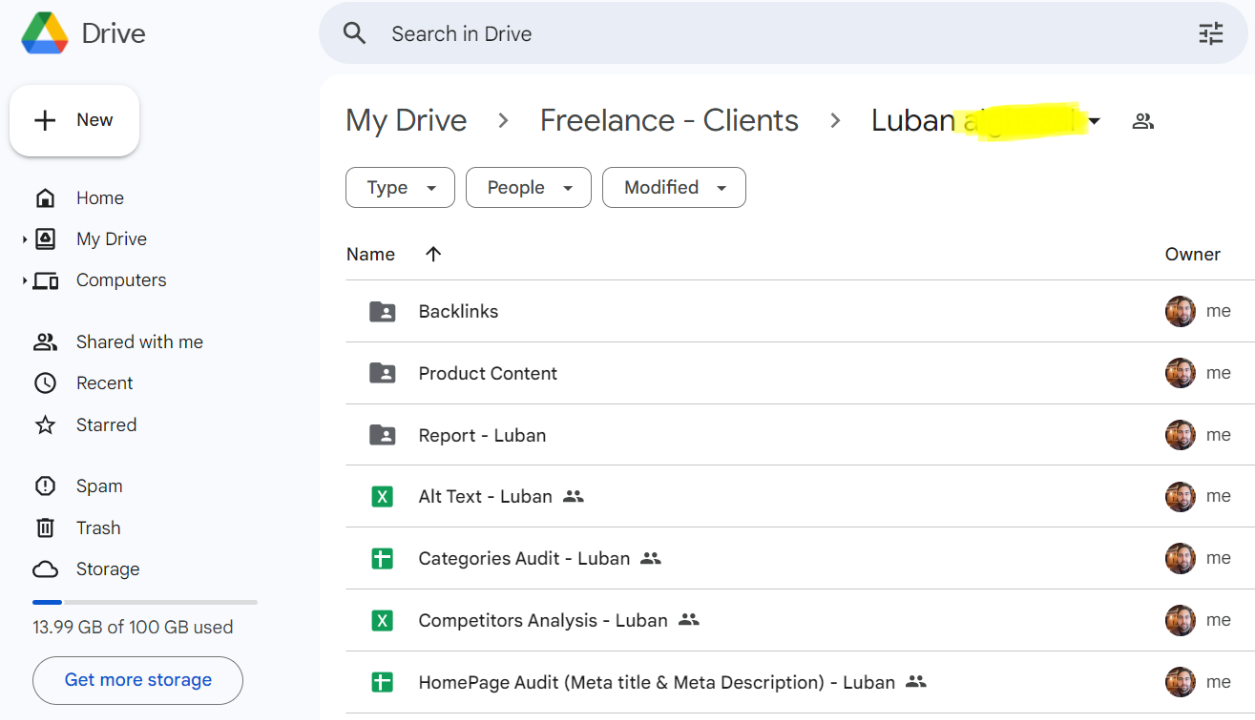Select the Product Content folder name
This screenshot has width=1255, height=720.
pyautogui.click(x=488, y=373)
